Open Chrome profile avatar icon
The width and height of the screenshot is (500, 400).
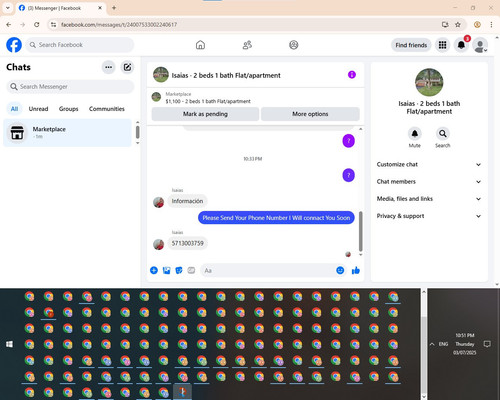477,24
